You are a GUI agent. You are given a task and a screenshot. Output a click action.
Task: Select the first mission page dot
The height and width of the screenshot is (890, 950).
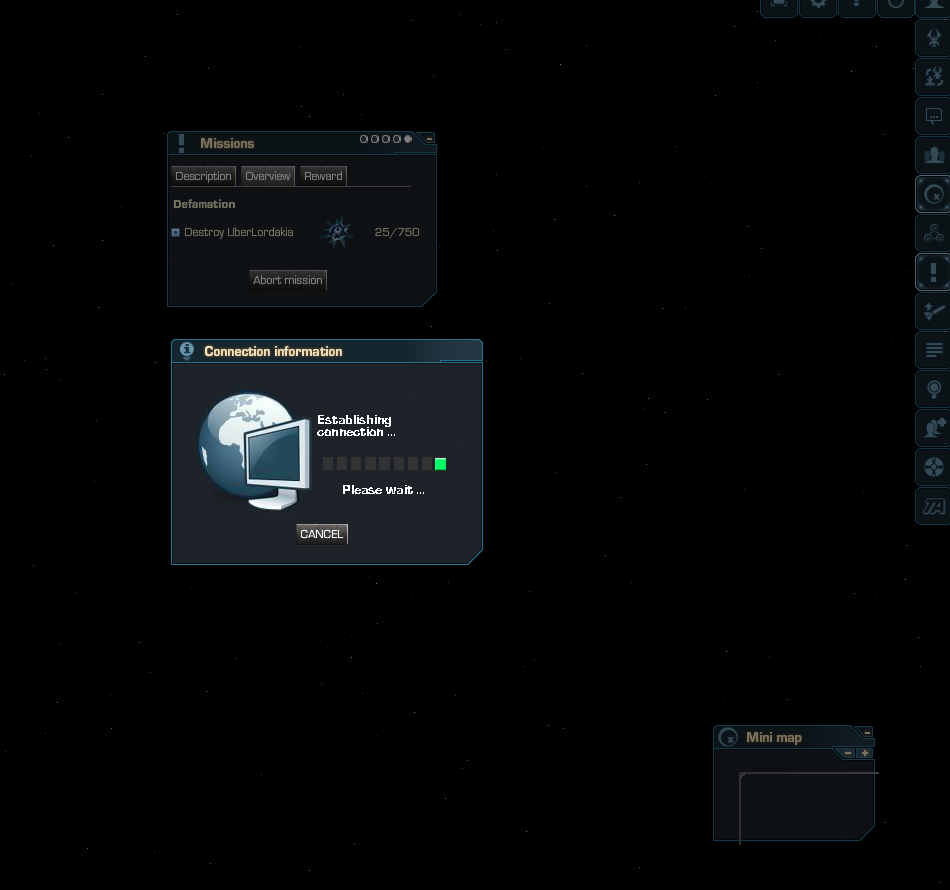click(364, 139)
